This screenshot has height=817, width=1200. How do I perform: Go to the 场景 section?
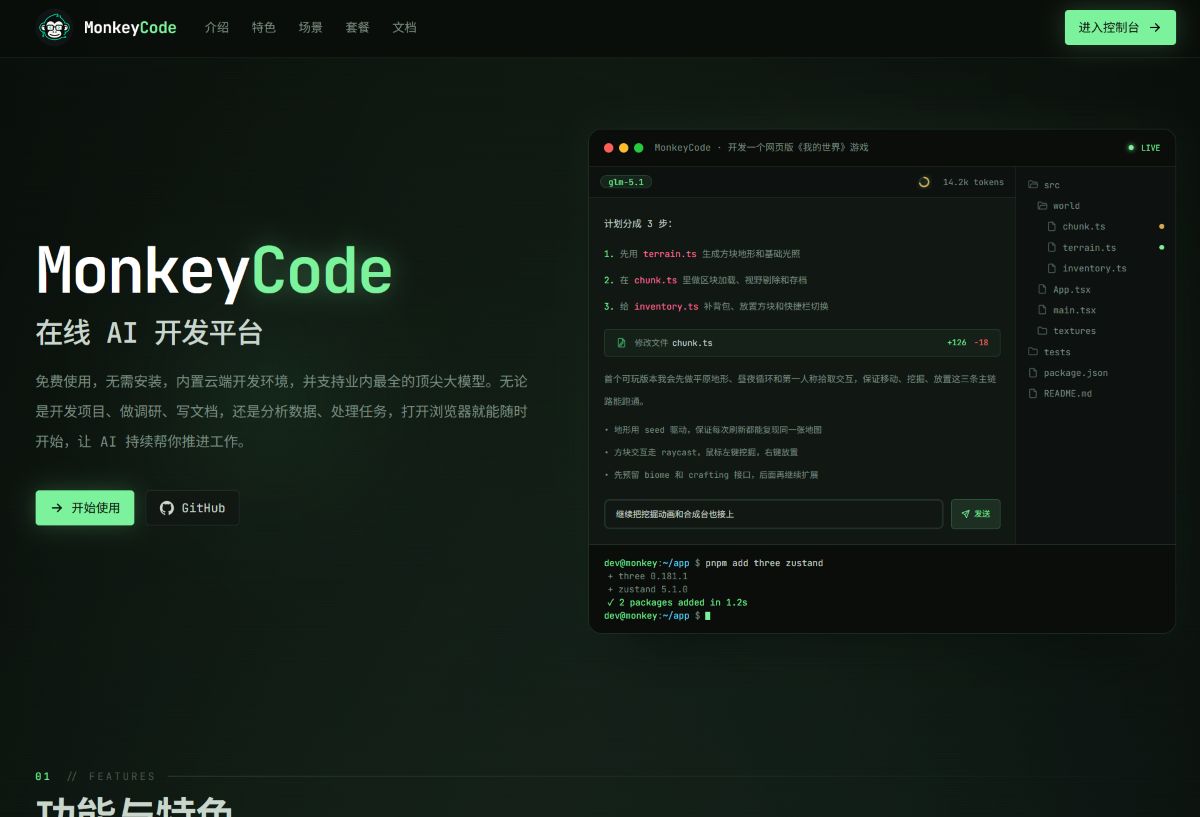[x=311, y=28]
